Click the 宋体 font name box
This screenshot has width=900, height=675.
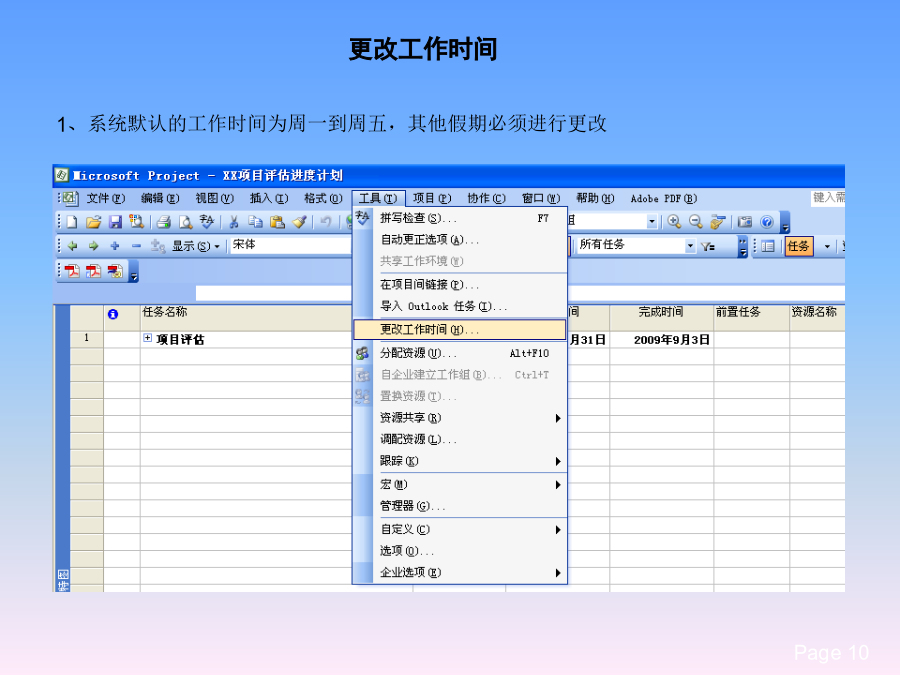point(292,246)
